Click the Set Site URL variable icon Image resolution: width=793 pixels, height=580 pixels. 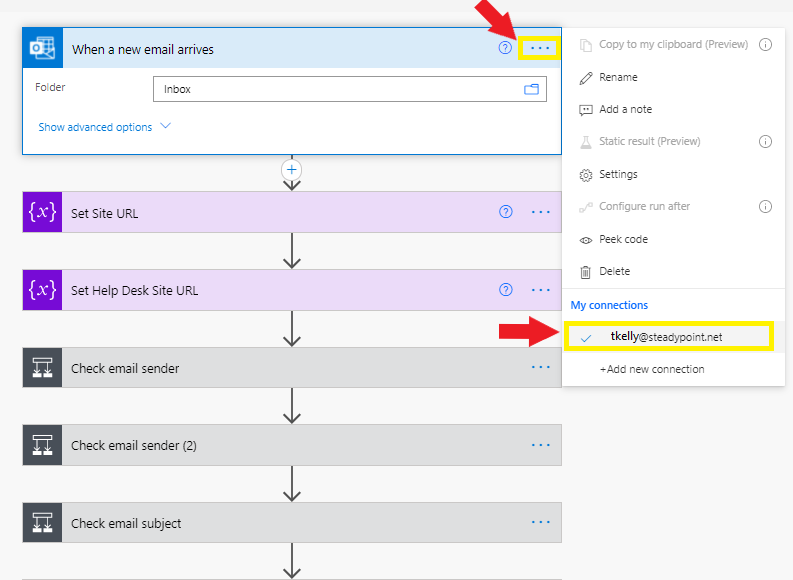[42, 212]
